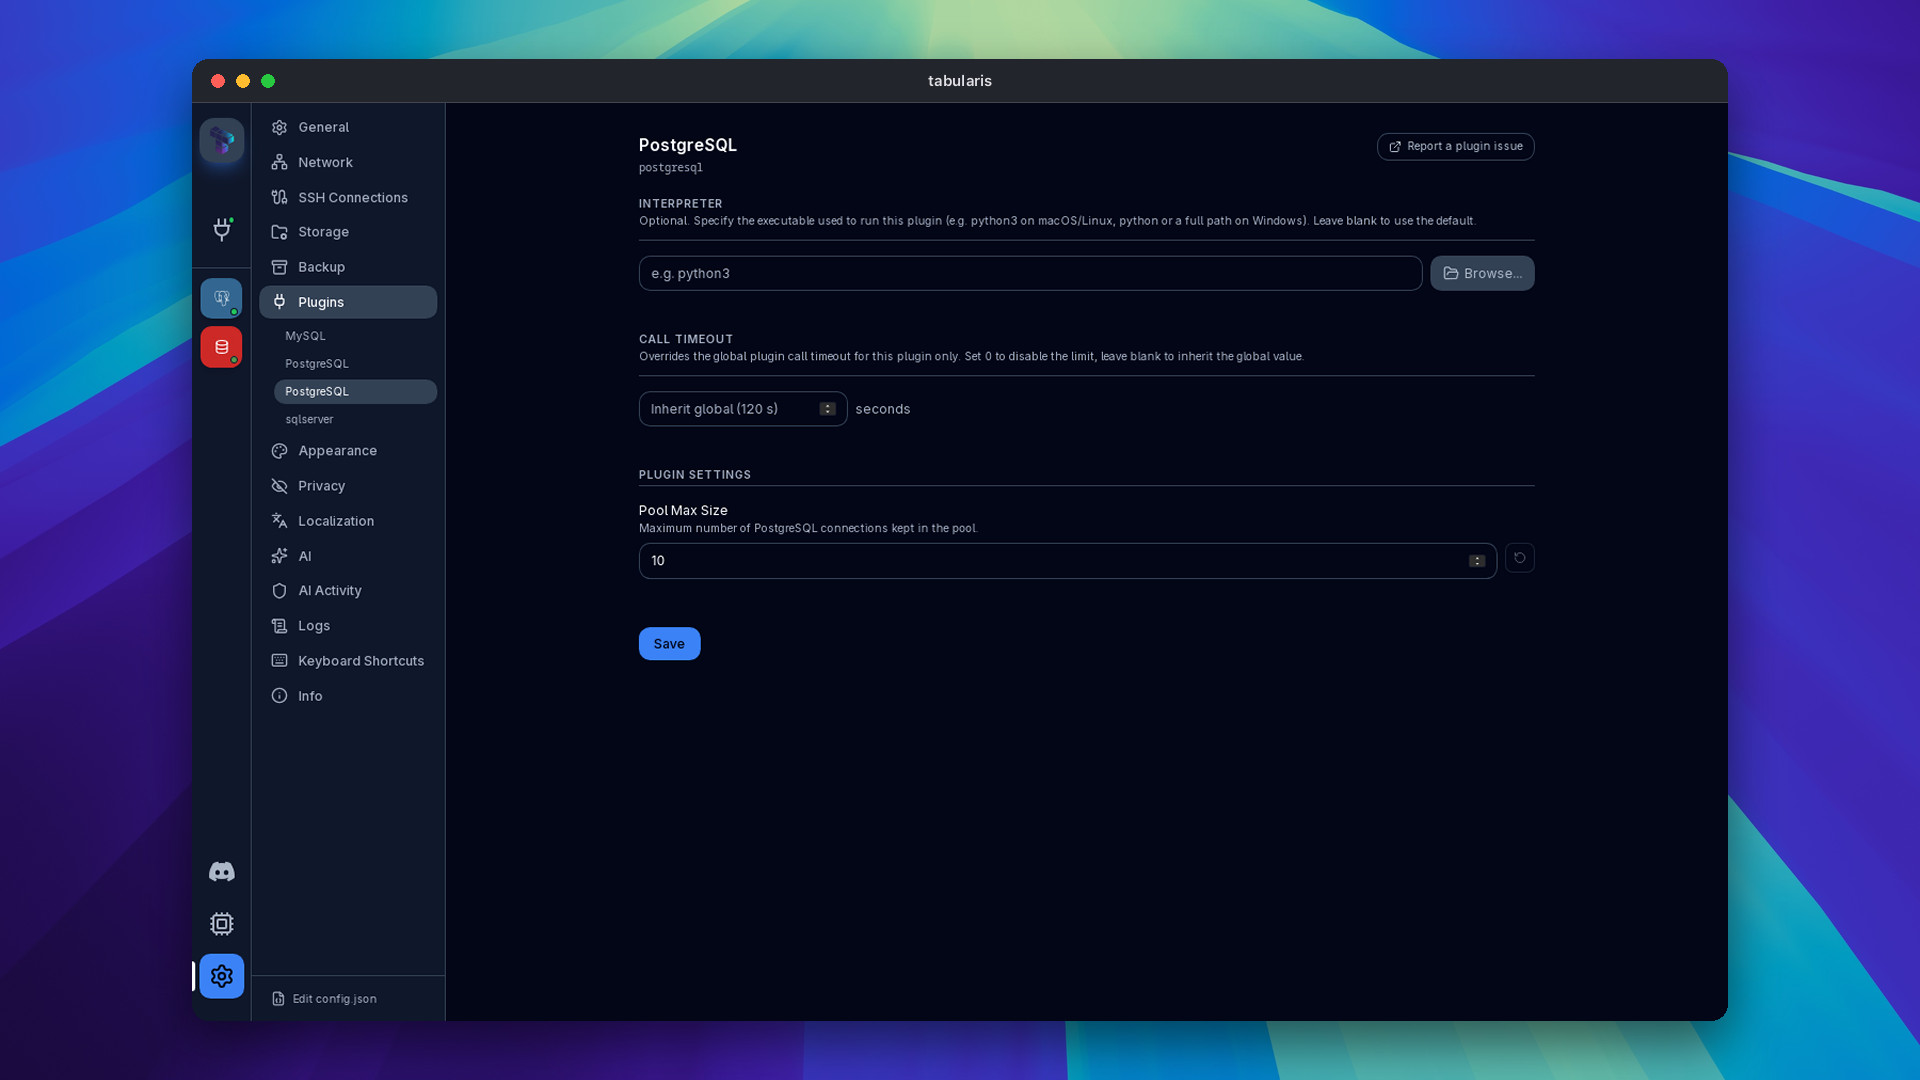This screenshot has width=1920, height=1080.
Task: Open AI Activity settings
Action: coord(348,591)
